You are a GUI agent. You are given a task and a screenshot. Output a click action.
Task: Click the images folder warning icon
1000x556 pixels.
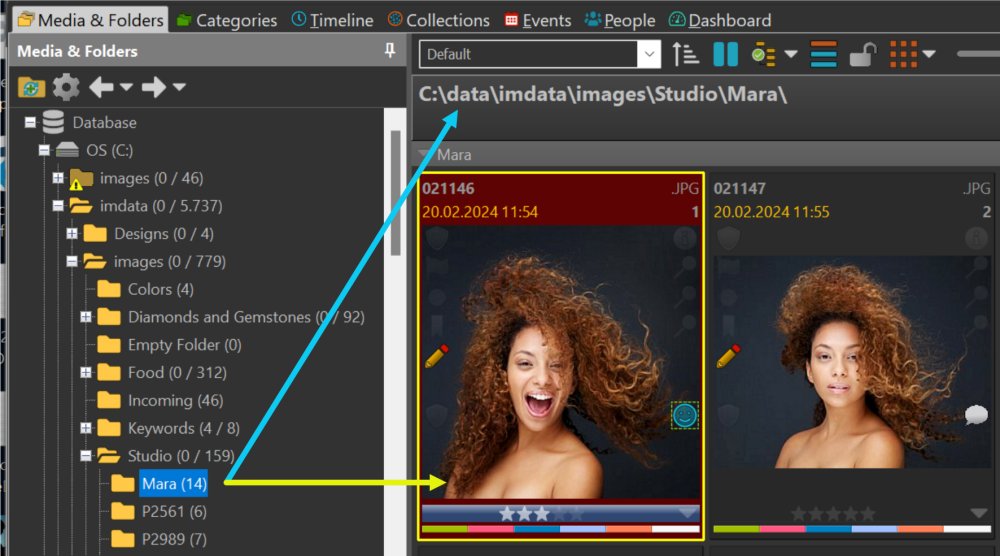[x=76, y=185]
